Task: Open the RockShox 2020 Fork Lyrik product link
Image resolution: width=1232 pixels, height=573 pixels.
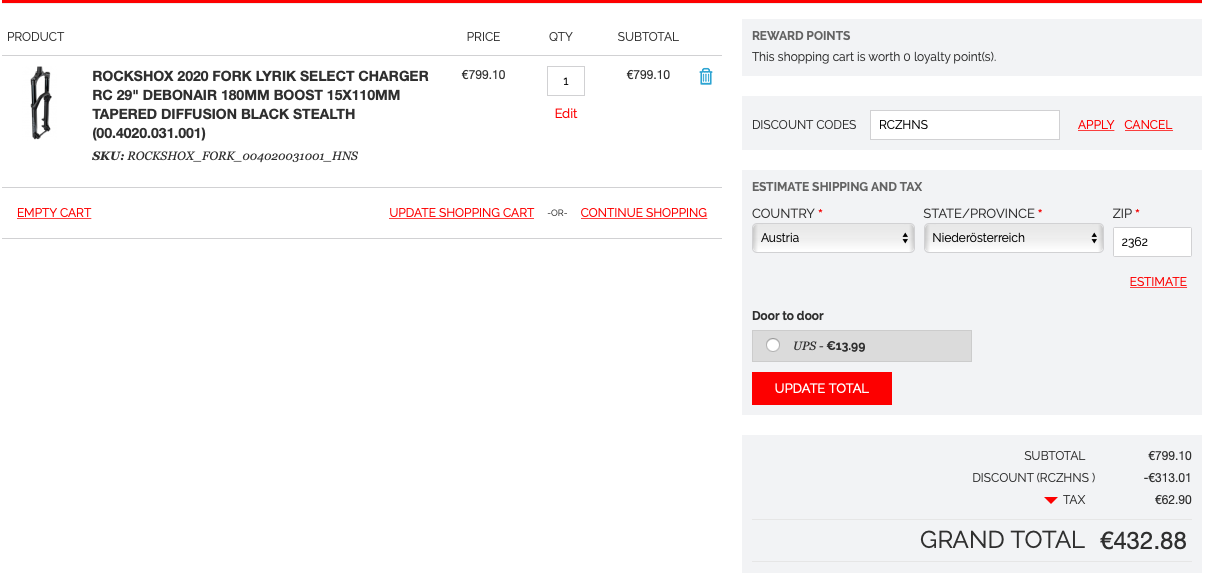Action: click(260, 104)
